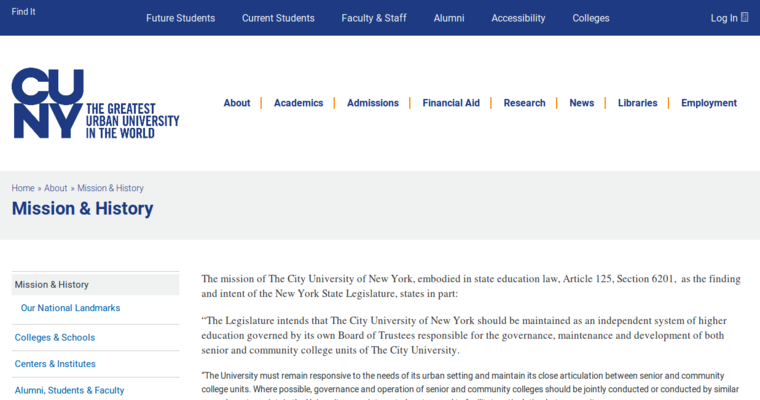Open the Future Students menu item
Screen dimensions: 760x400
coord(180,18)
